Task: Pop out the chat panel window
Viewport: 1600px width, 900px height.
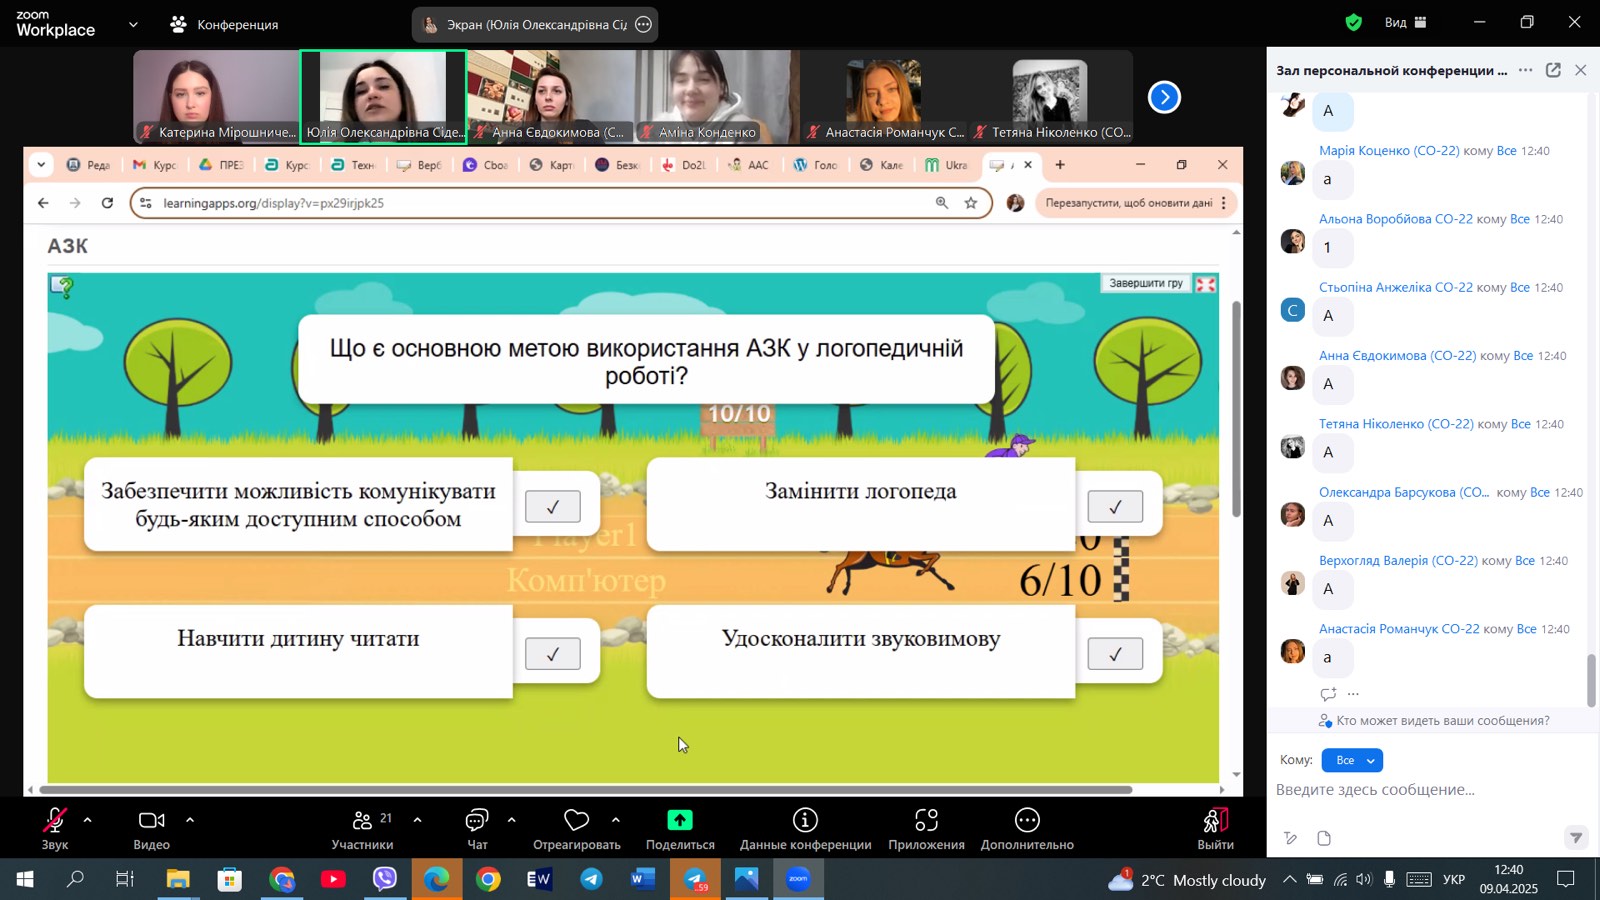Action: pos(1553,70)
